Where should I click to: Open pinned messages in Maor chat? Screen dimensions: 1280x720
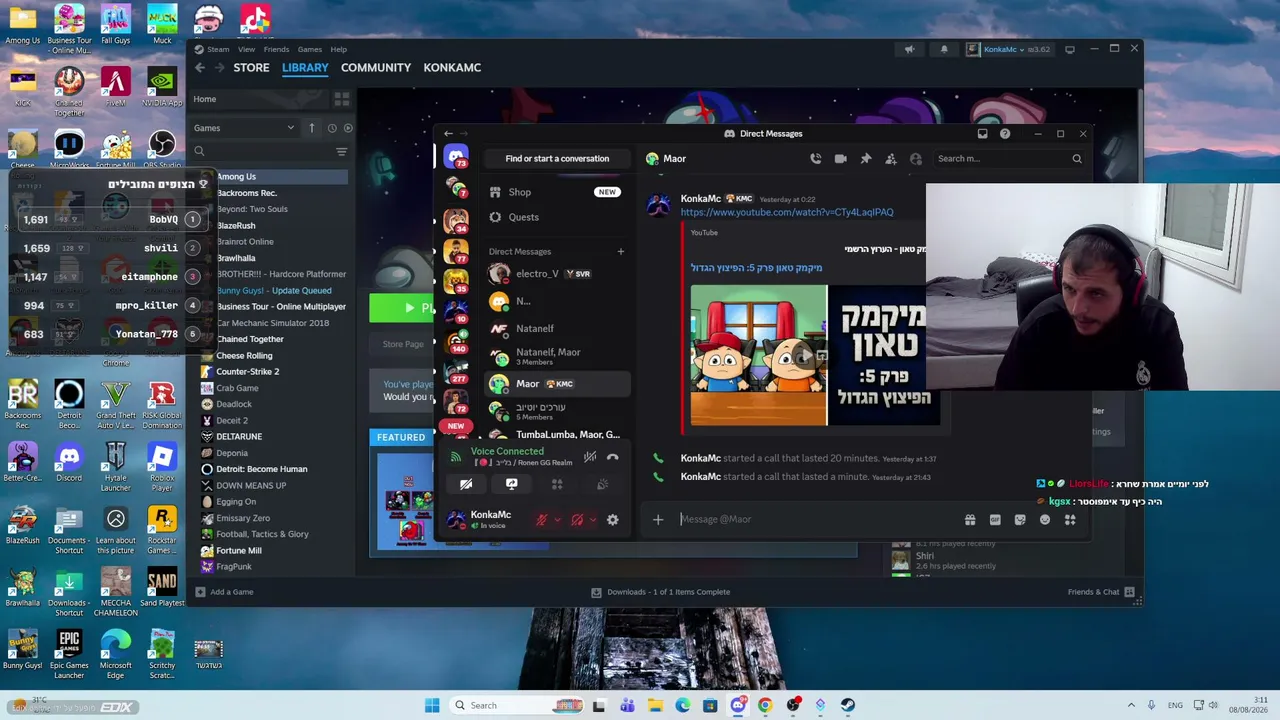(x=866, y=158)
